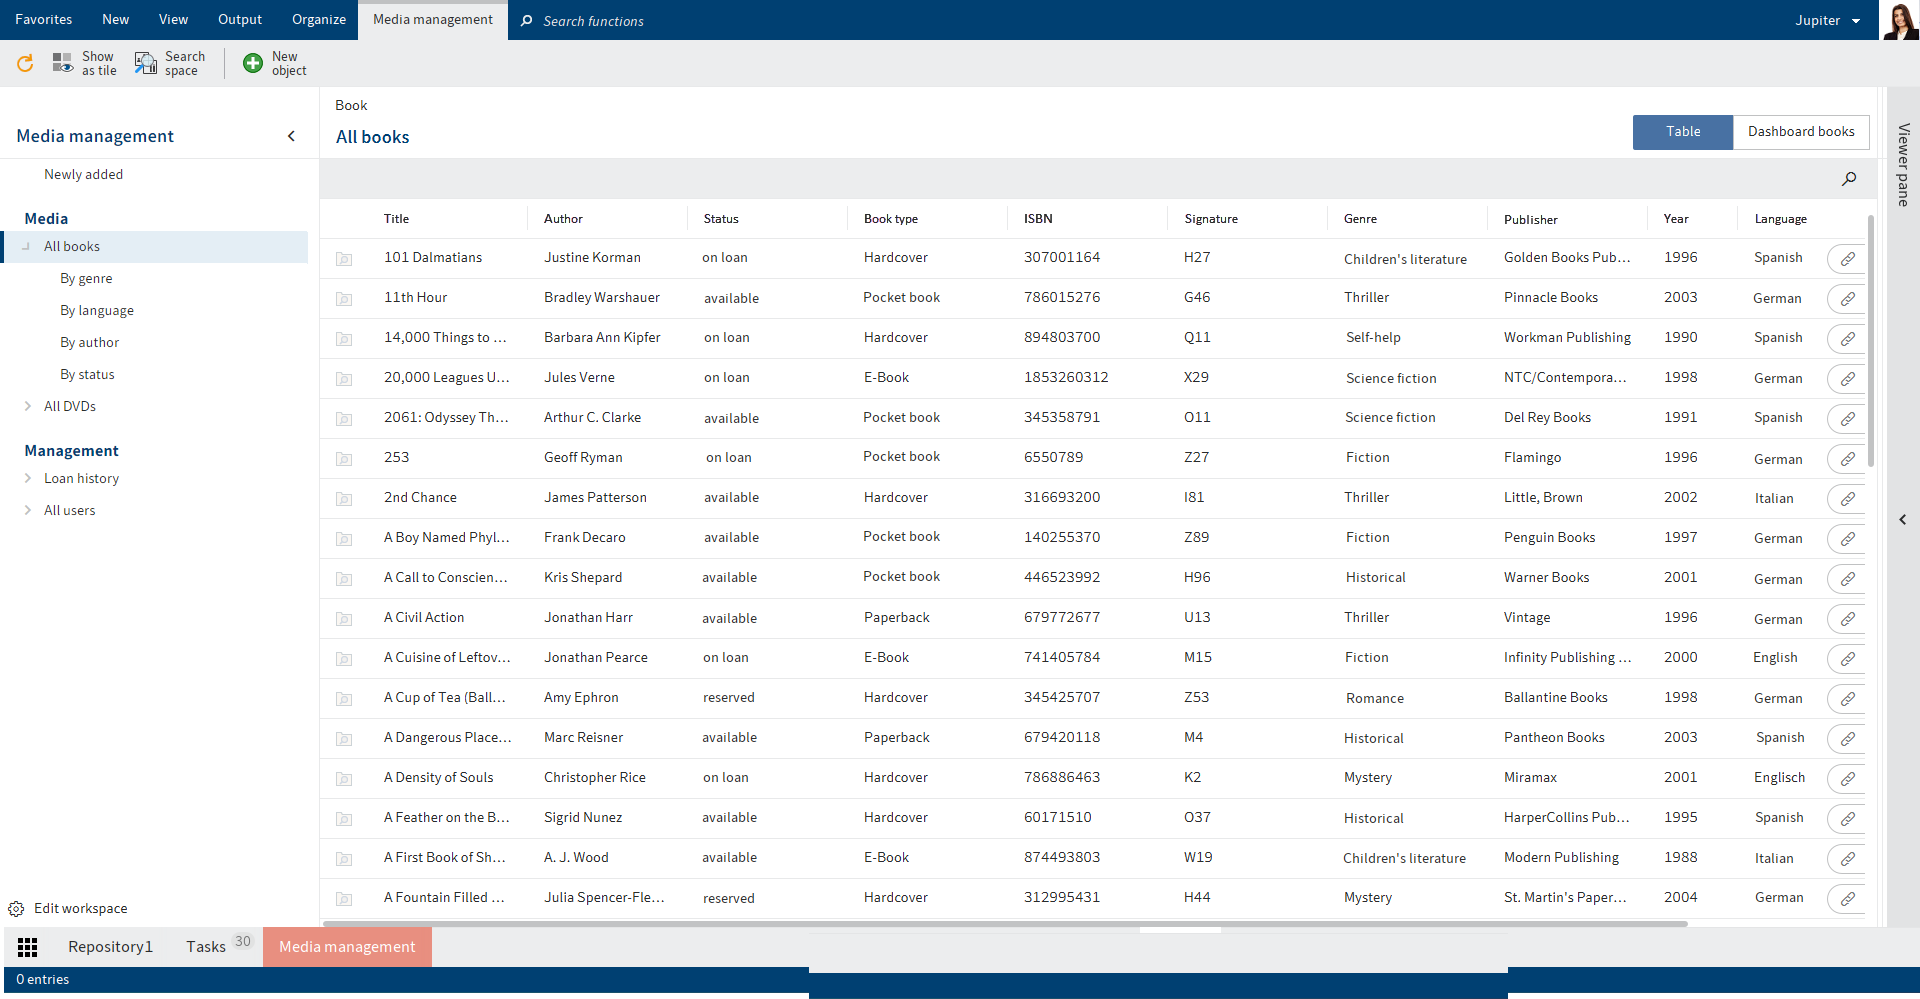The height and width of the screenshot is (999, 1920).
Task: Click the vertical table scrollbar
Action: coord(1870,340)
